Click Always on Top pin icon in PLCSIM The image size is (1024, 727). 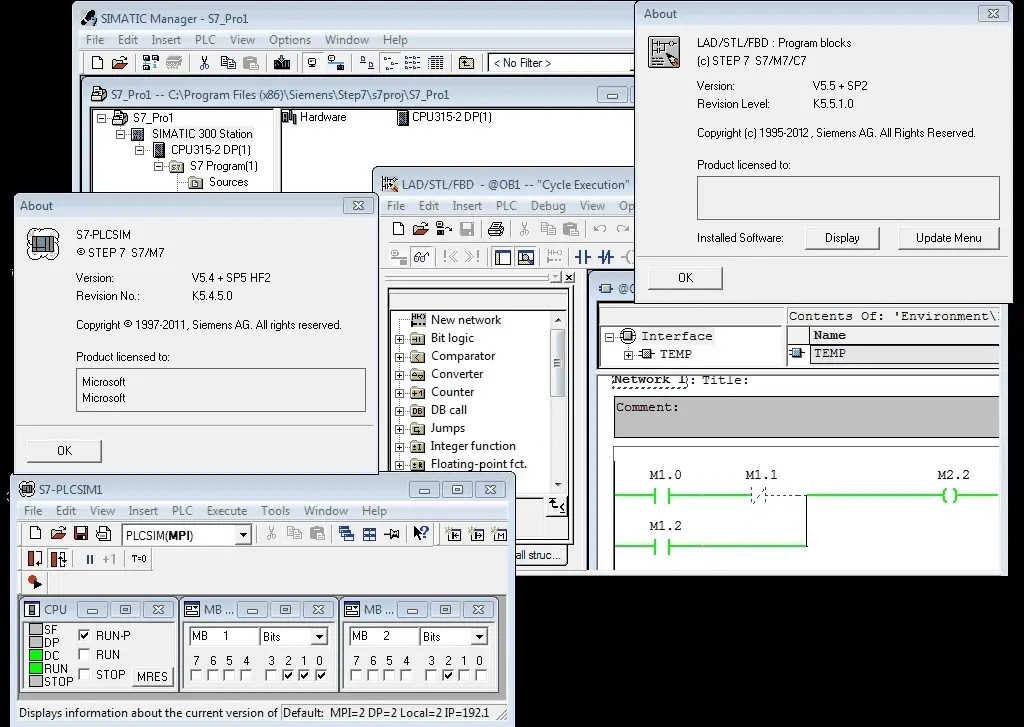[392, 534]
